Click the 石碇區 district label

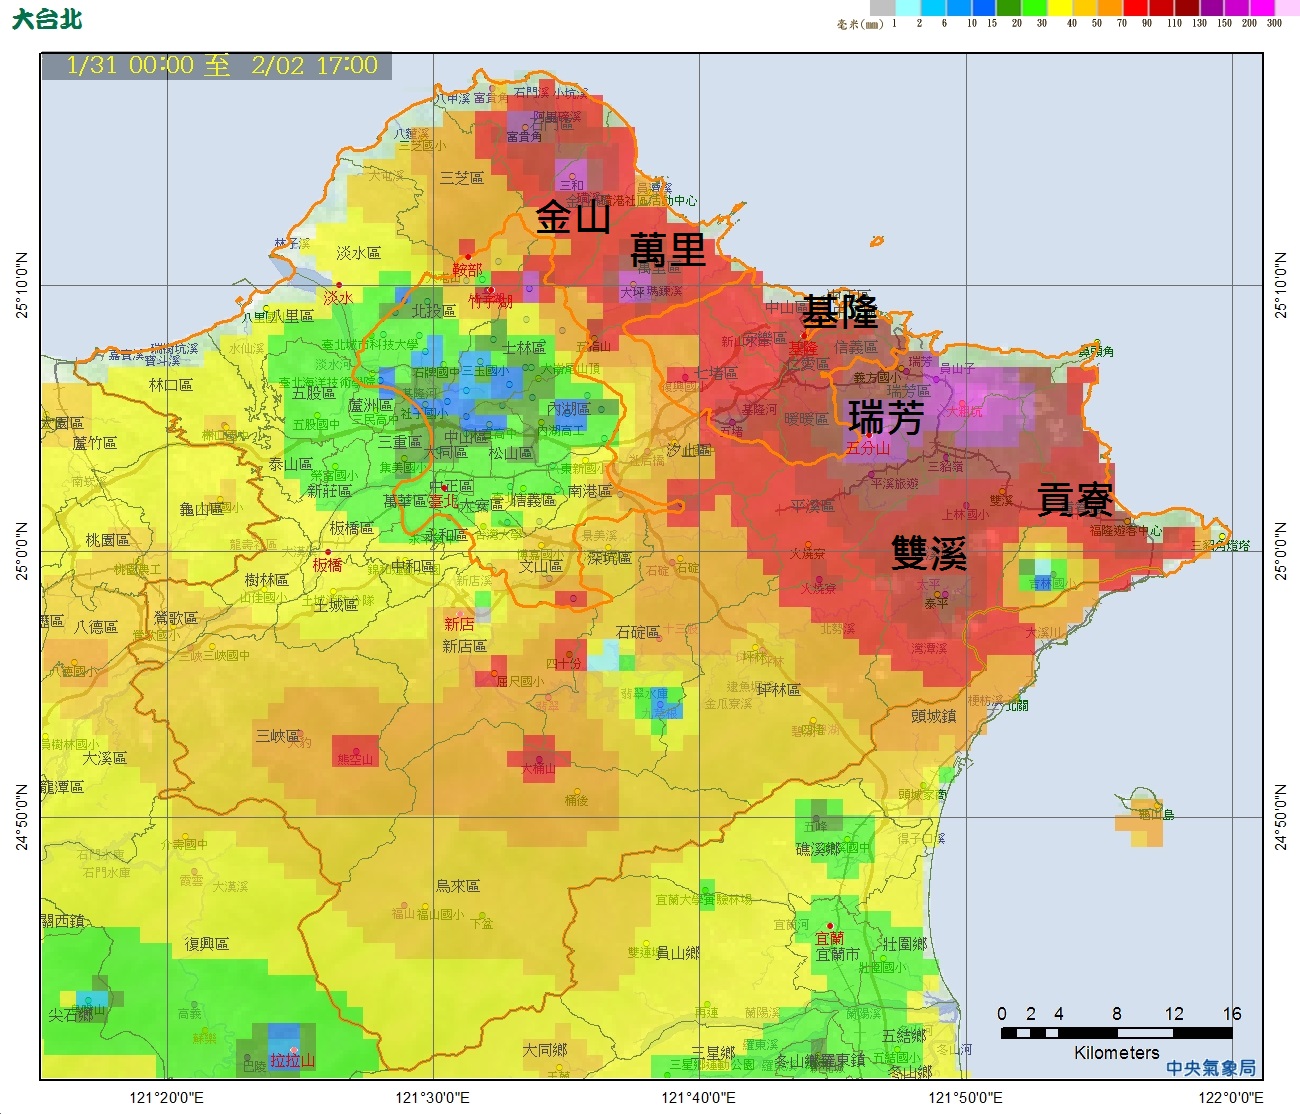pos(638,632)
